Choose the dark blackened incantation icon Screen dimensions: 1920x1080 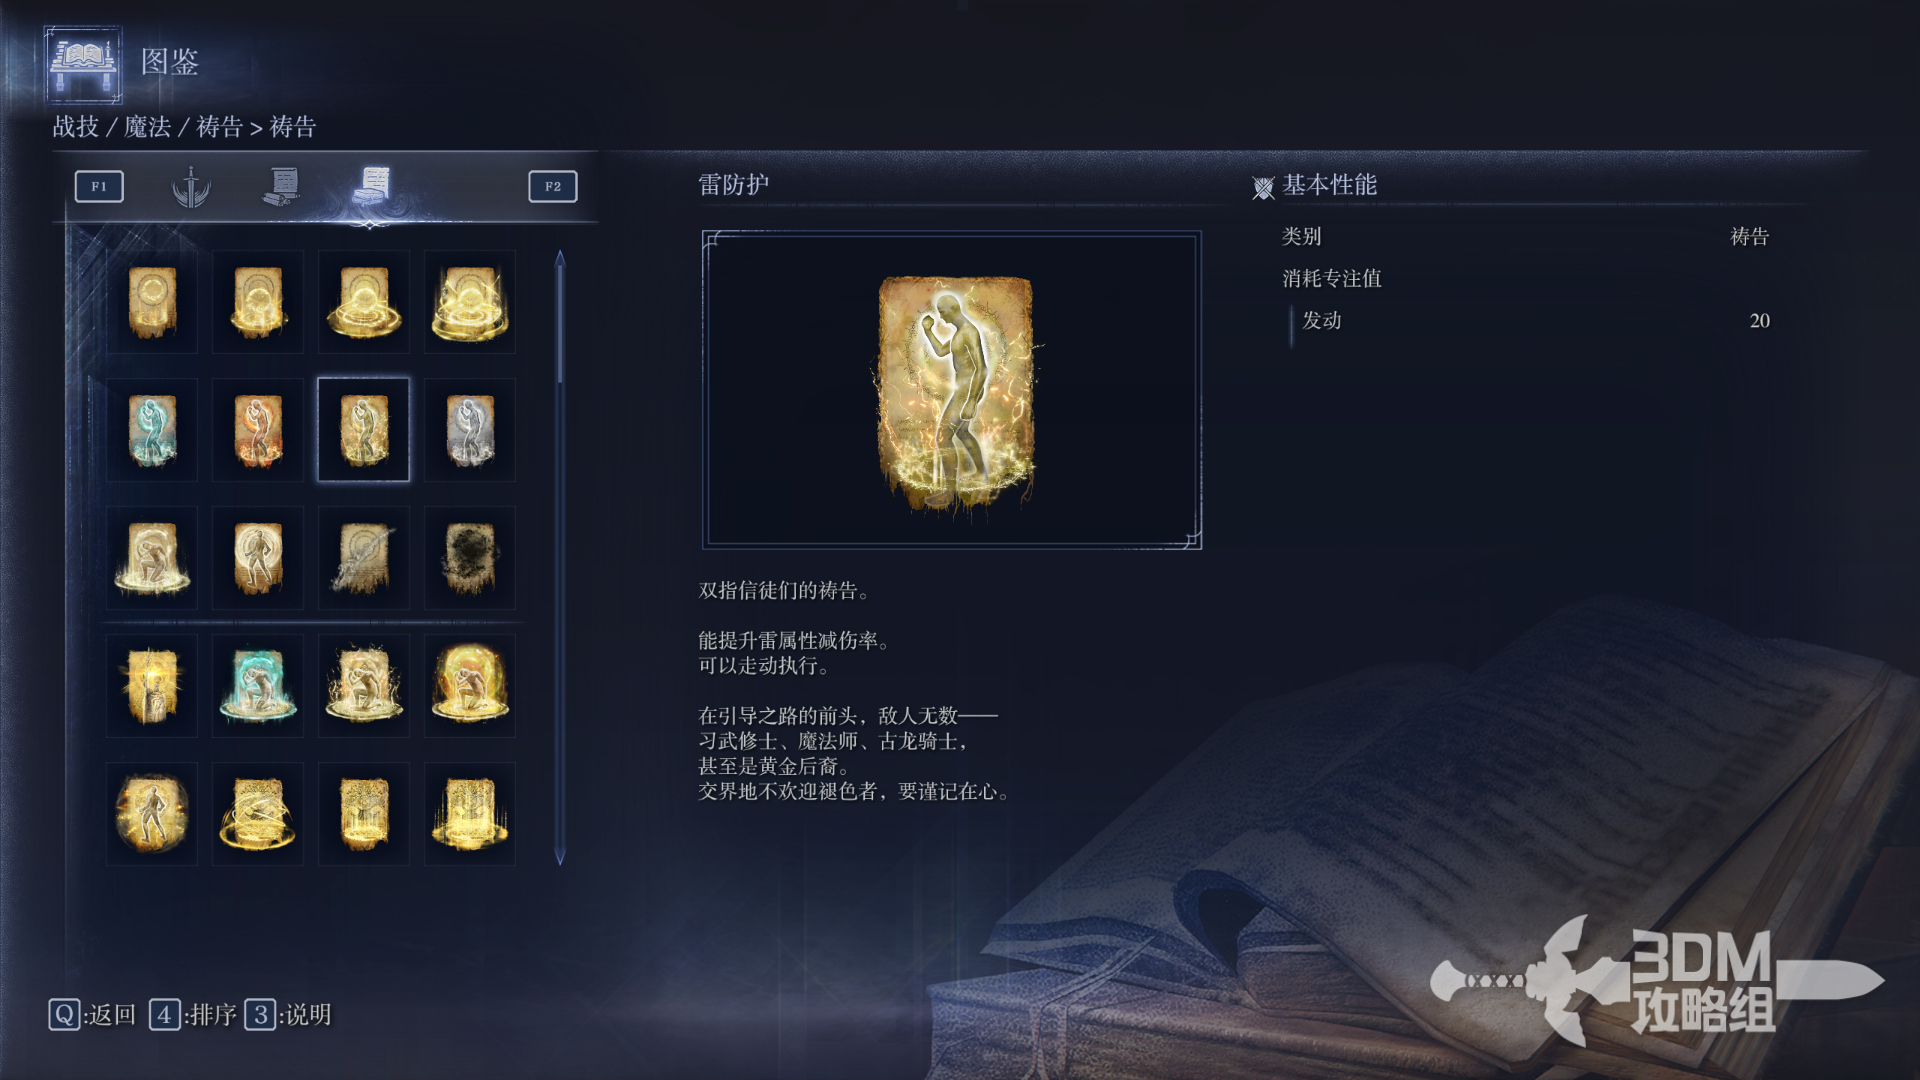[470, 558]
